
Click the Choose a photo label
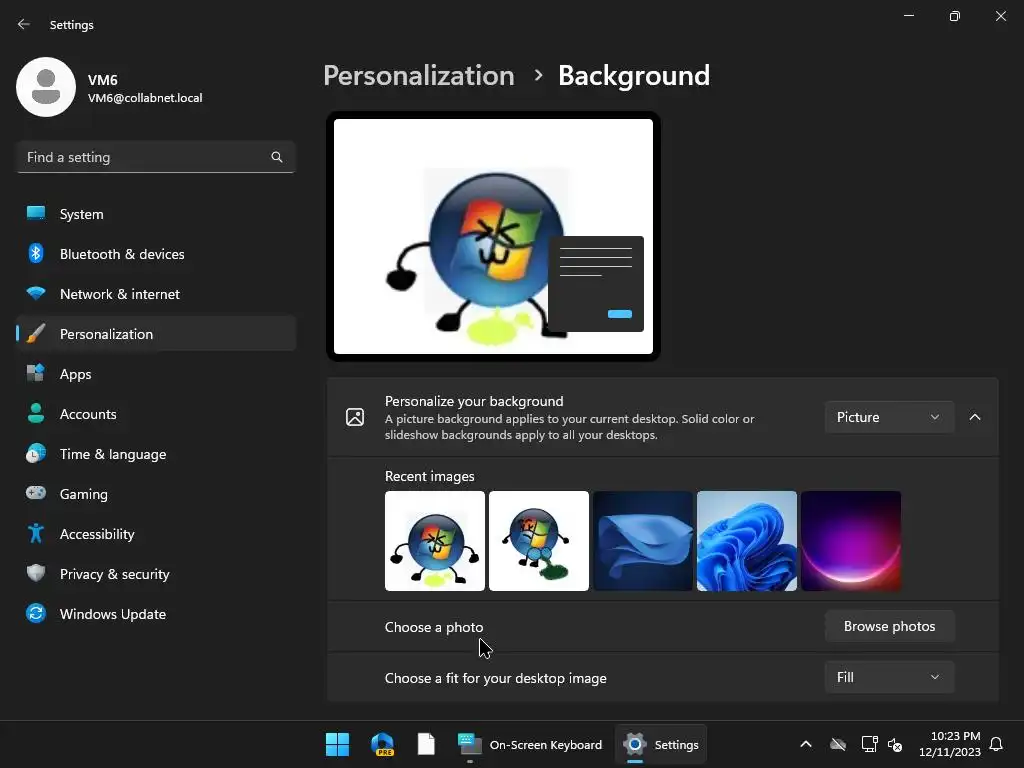[434, 627]
